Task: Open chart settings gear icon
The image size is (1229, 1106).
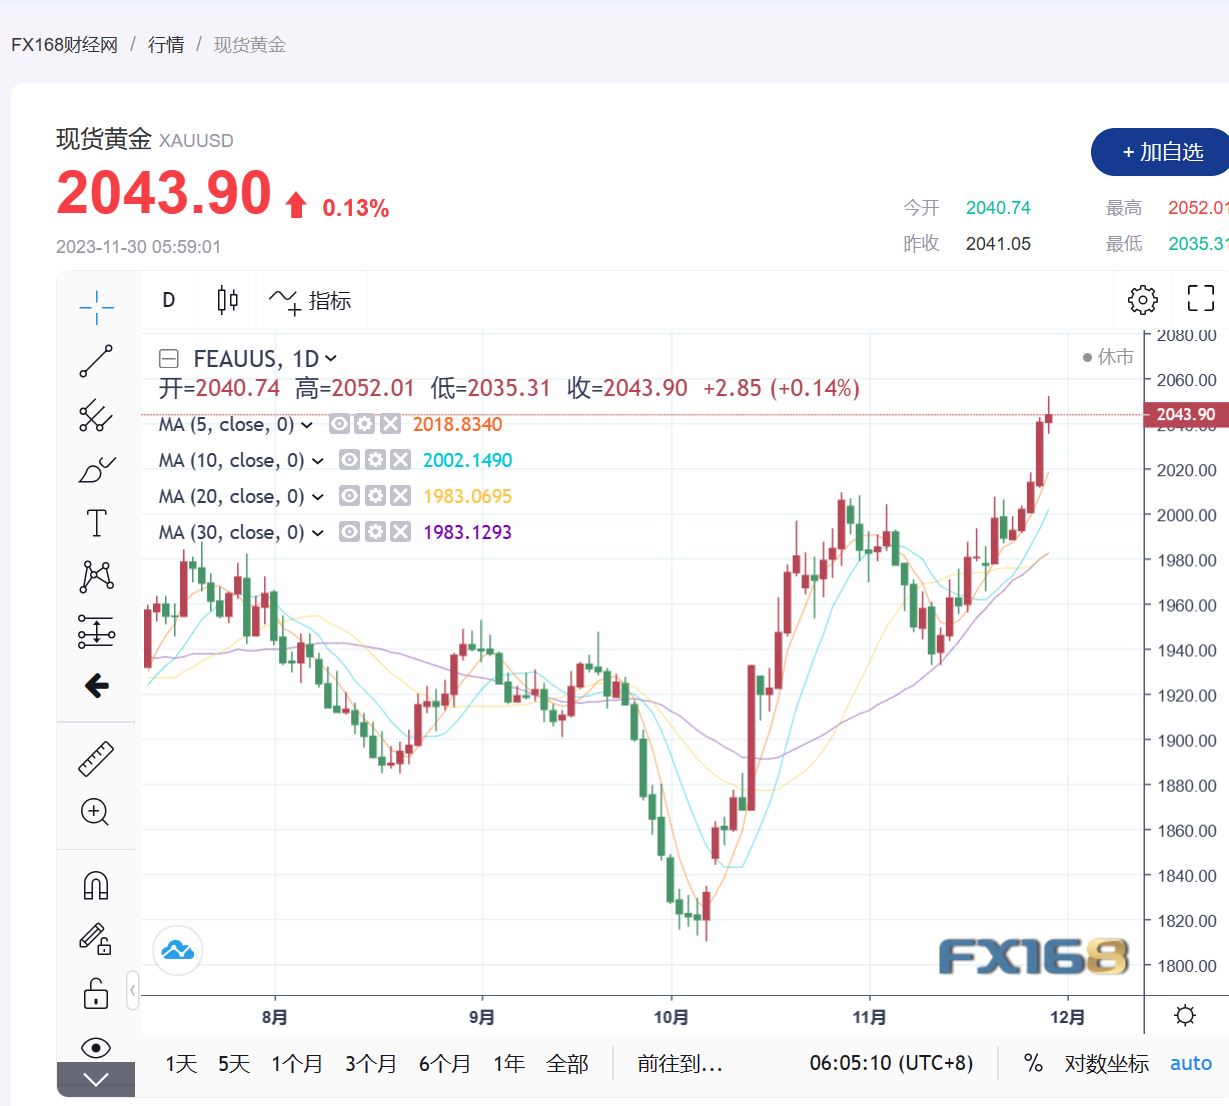Action: point(1142,299)
